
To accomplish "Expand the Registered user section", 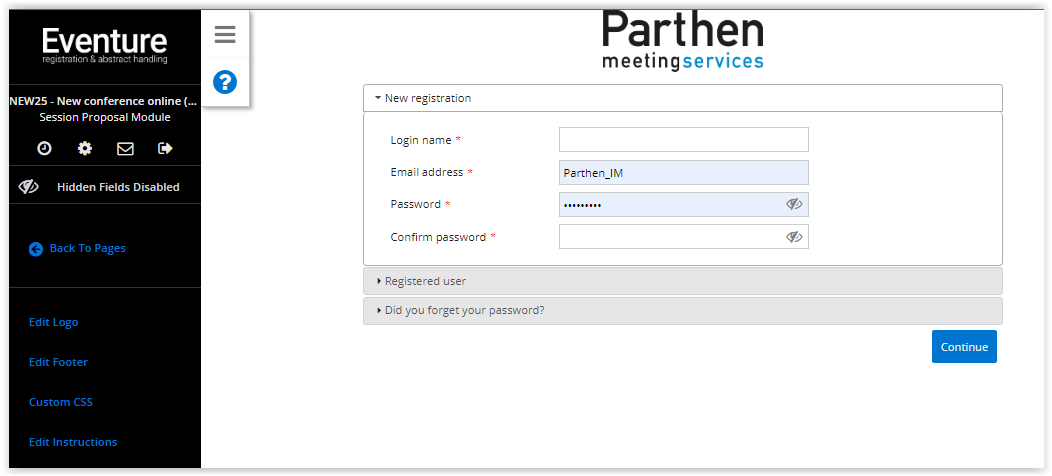I will 683,281.
